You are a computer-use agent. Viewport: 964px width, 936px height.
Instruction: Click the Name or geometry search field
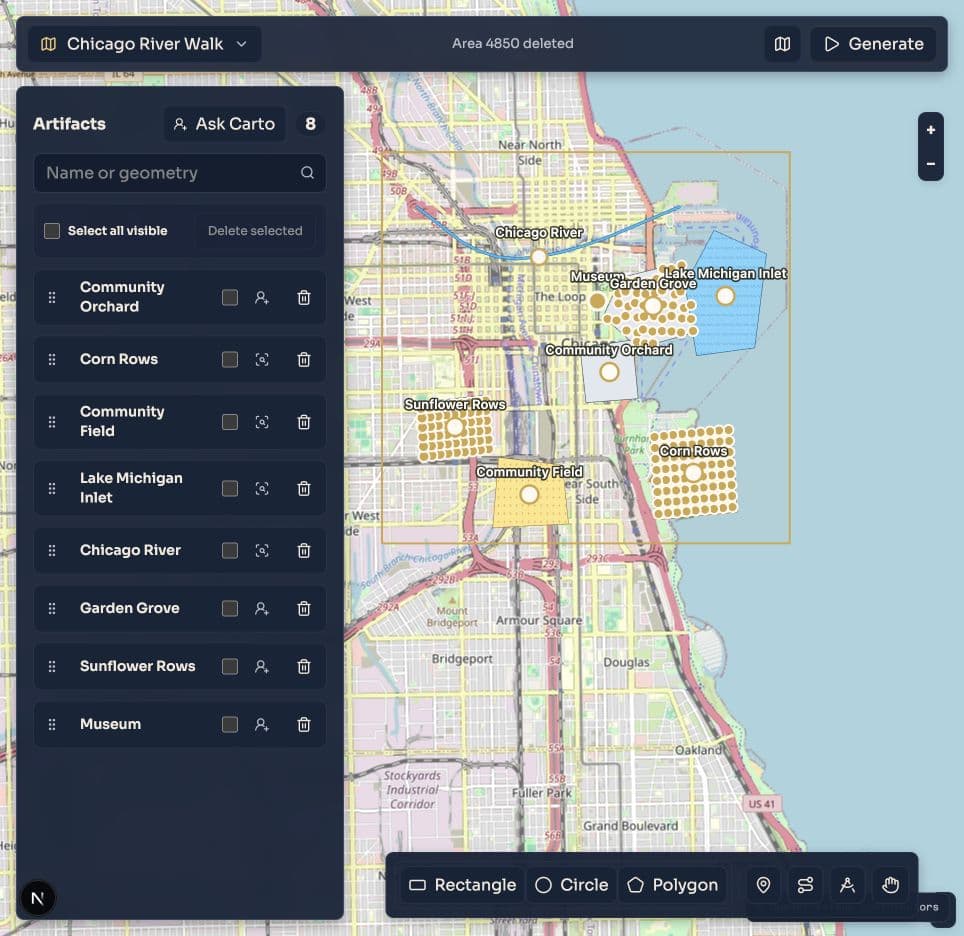tap(180, 173)
